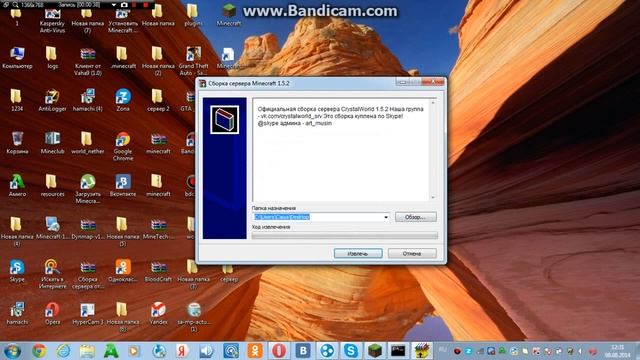Select the BloodCraft archive on desktop

pos(158,271)
